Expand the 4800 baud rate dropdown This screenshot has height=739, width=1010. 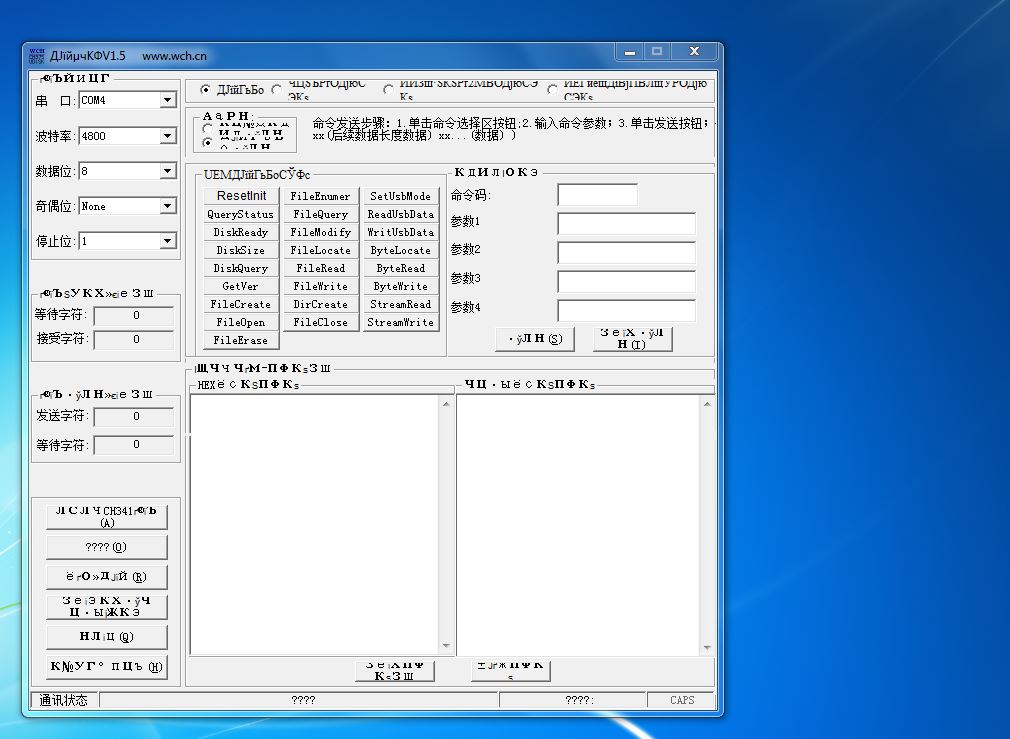click(168, 136)
